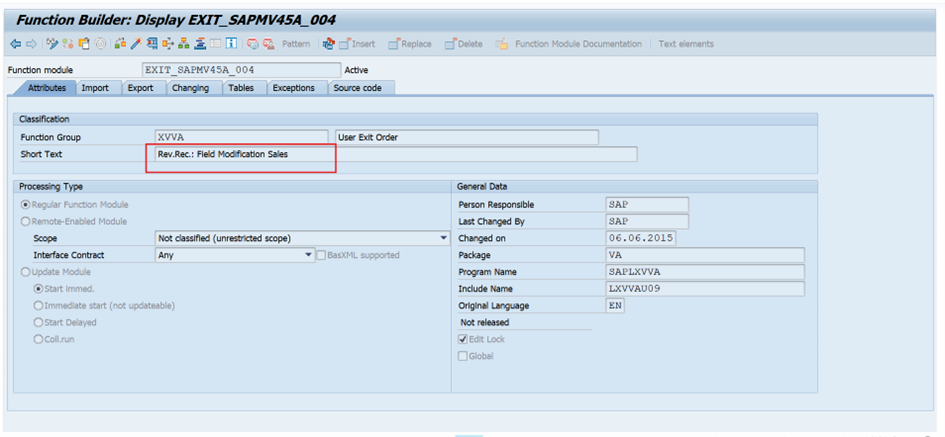The width and height of the screenshot is (945, 437).
Task: Expand the Scope dropdown
Action: [444, 239]
